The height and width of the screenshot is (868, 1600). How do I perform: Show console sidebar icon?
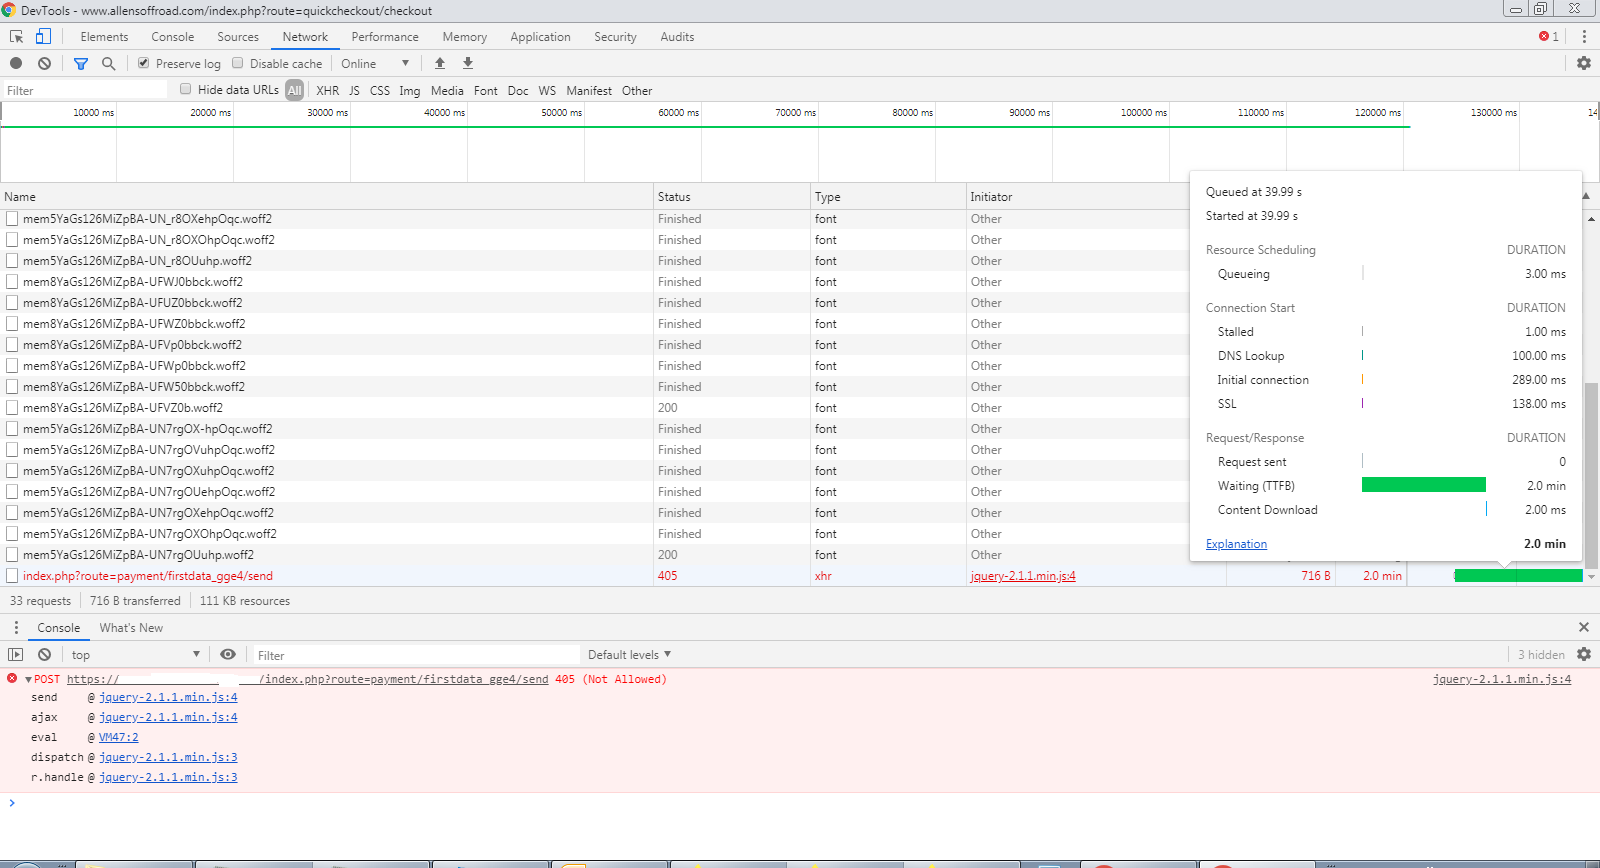pos(16,655)
